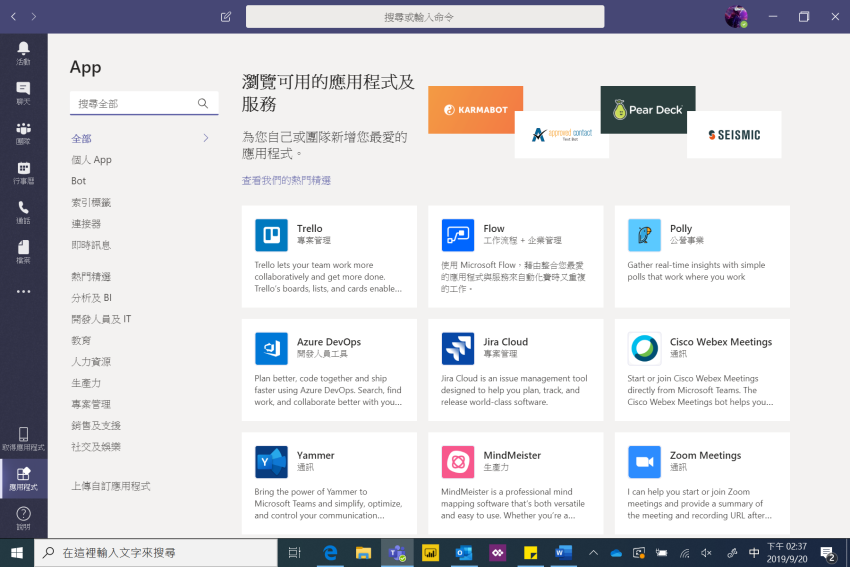The image size is (850, 567).
Task: Select the 個人 App category
Action: pyautogui.click(x=91, y=160)
